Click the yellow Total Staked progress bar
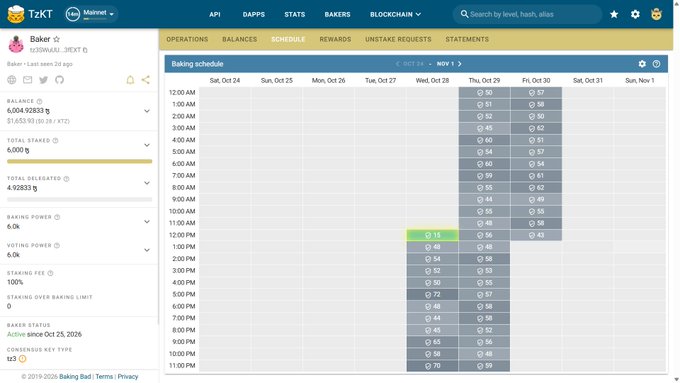This screenshot has height=383, width=680. [79, 161]
